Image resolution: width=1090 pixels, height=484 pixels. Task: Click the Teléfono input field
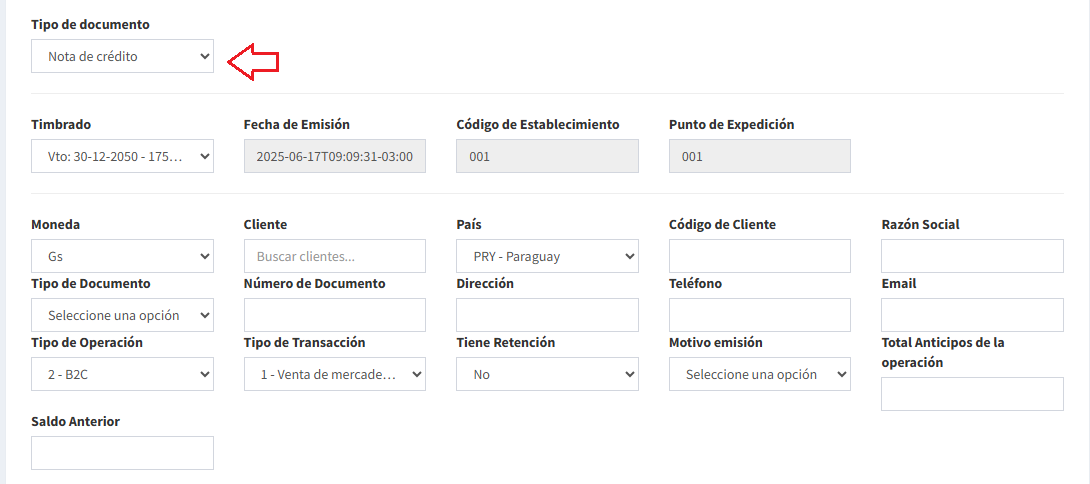pos(760,315)
